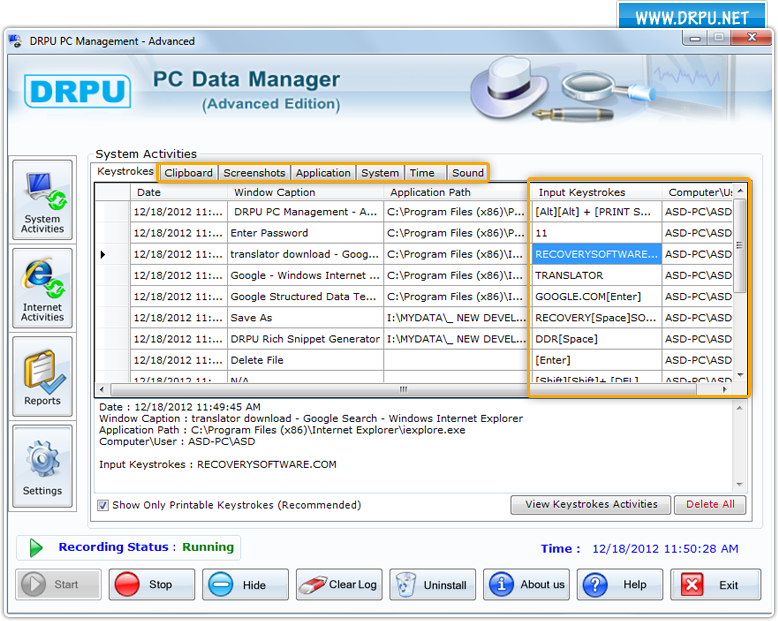Switch to the Clipboard tab
This screenshot has height=621, width=778.
tap(189, 173)
